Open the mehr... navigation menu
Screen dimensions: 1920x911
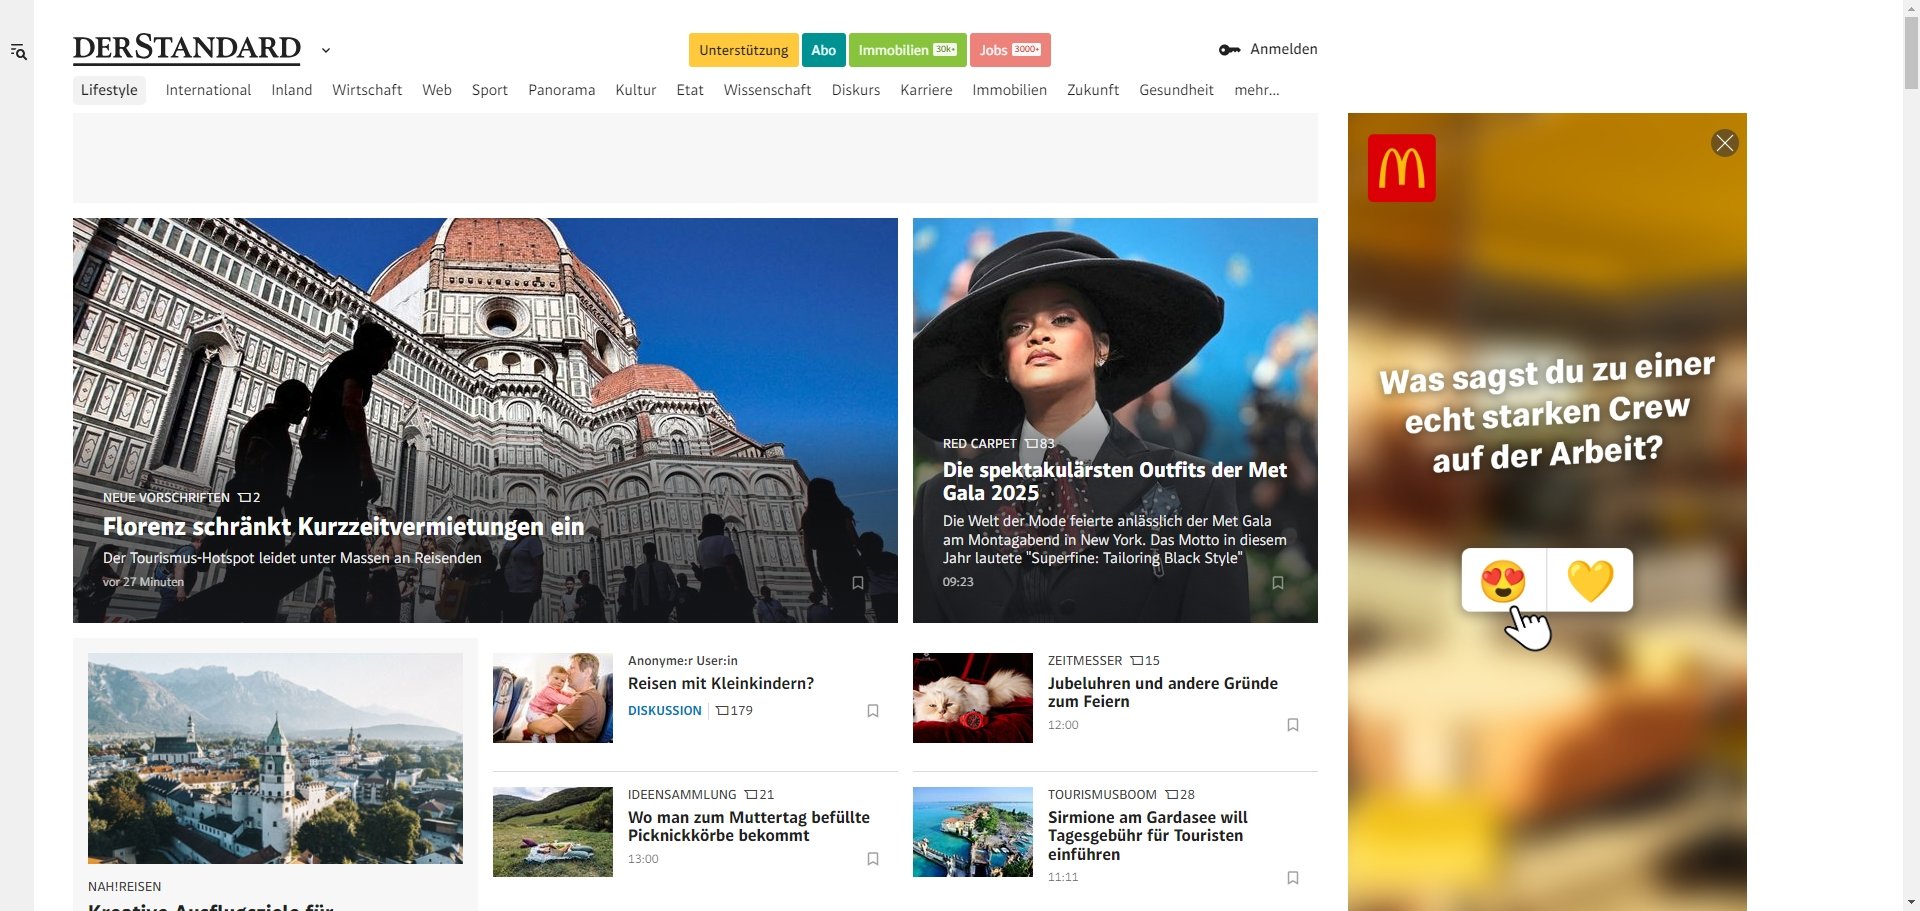click(x=1256, y=90)
